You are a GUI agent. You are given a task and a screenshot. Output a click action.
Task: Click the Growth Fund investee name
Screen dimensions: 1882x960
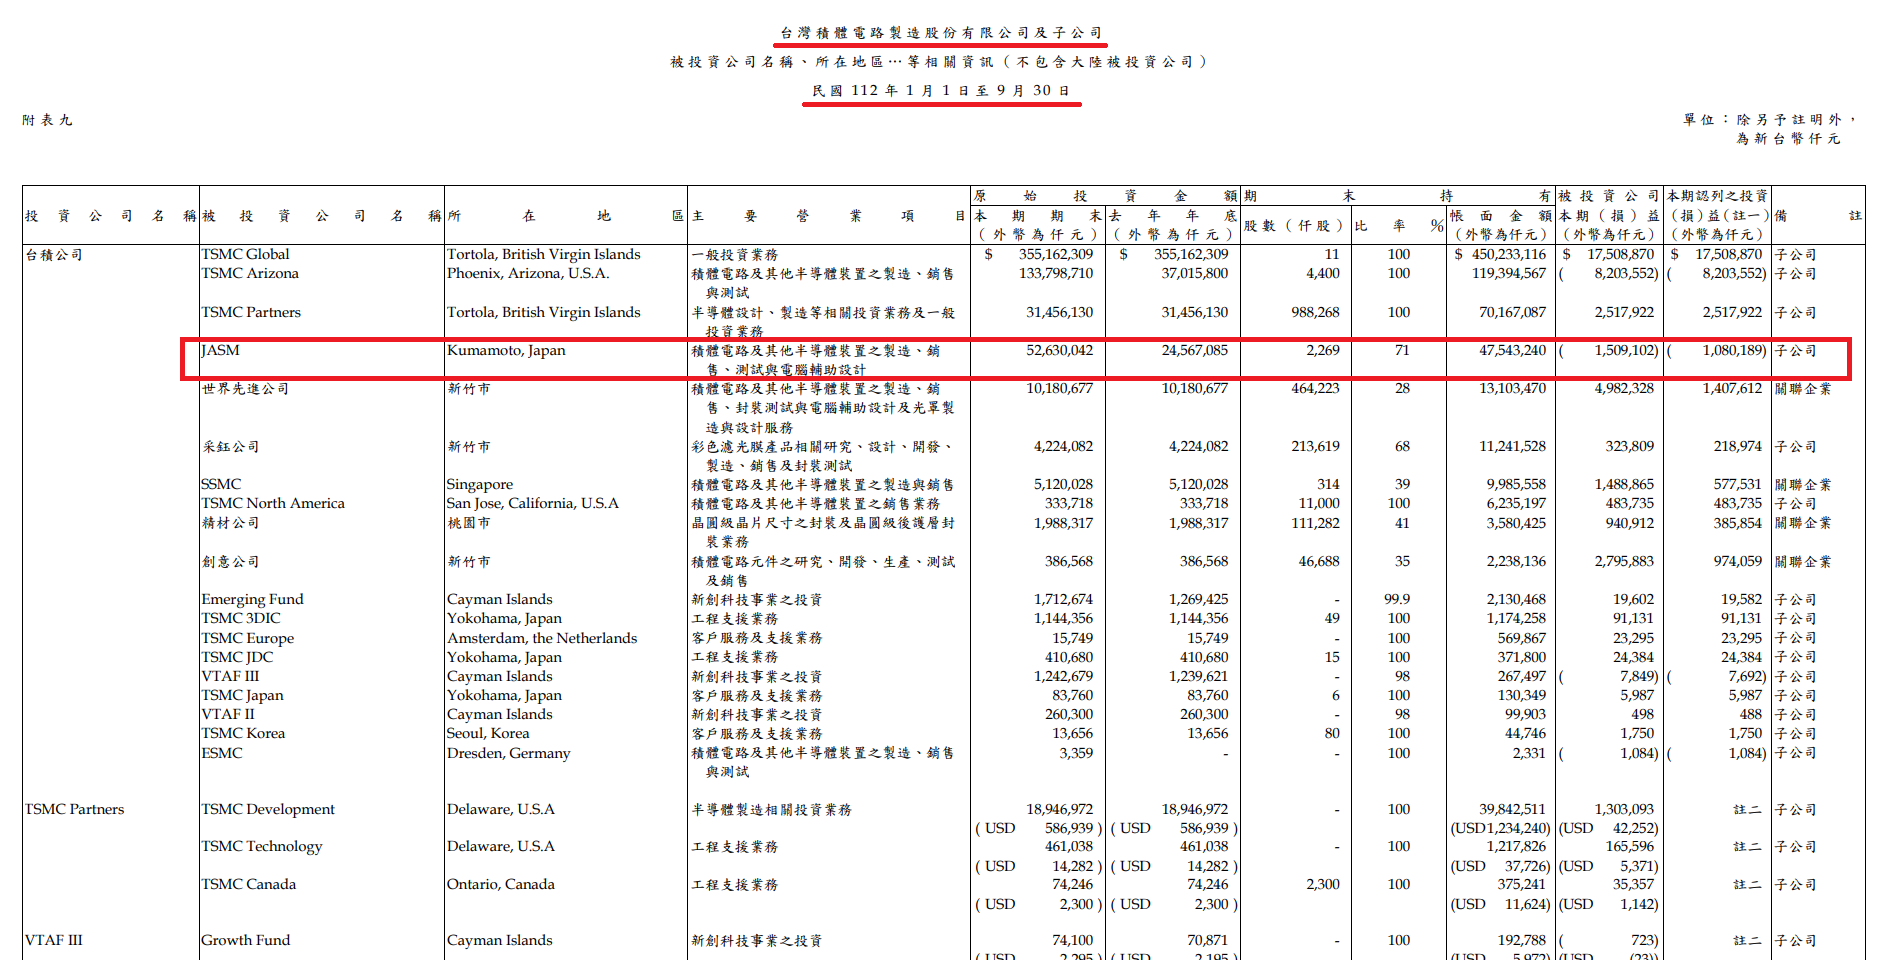pos(246,940)
